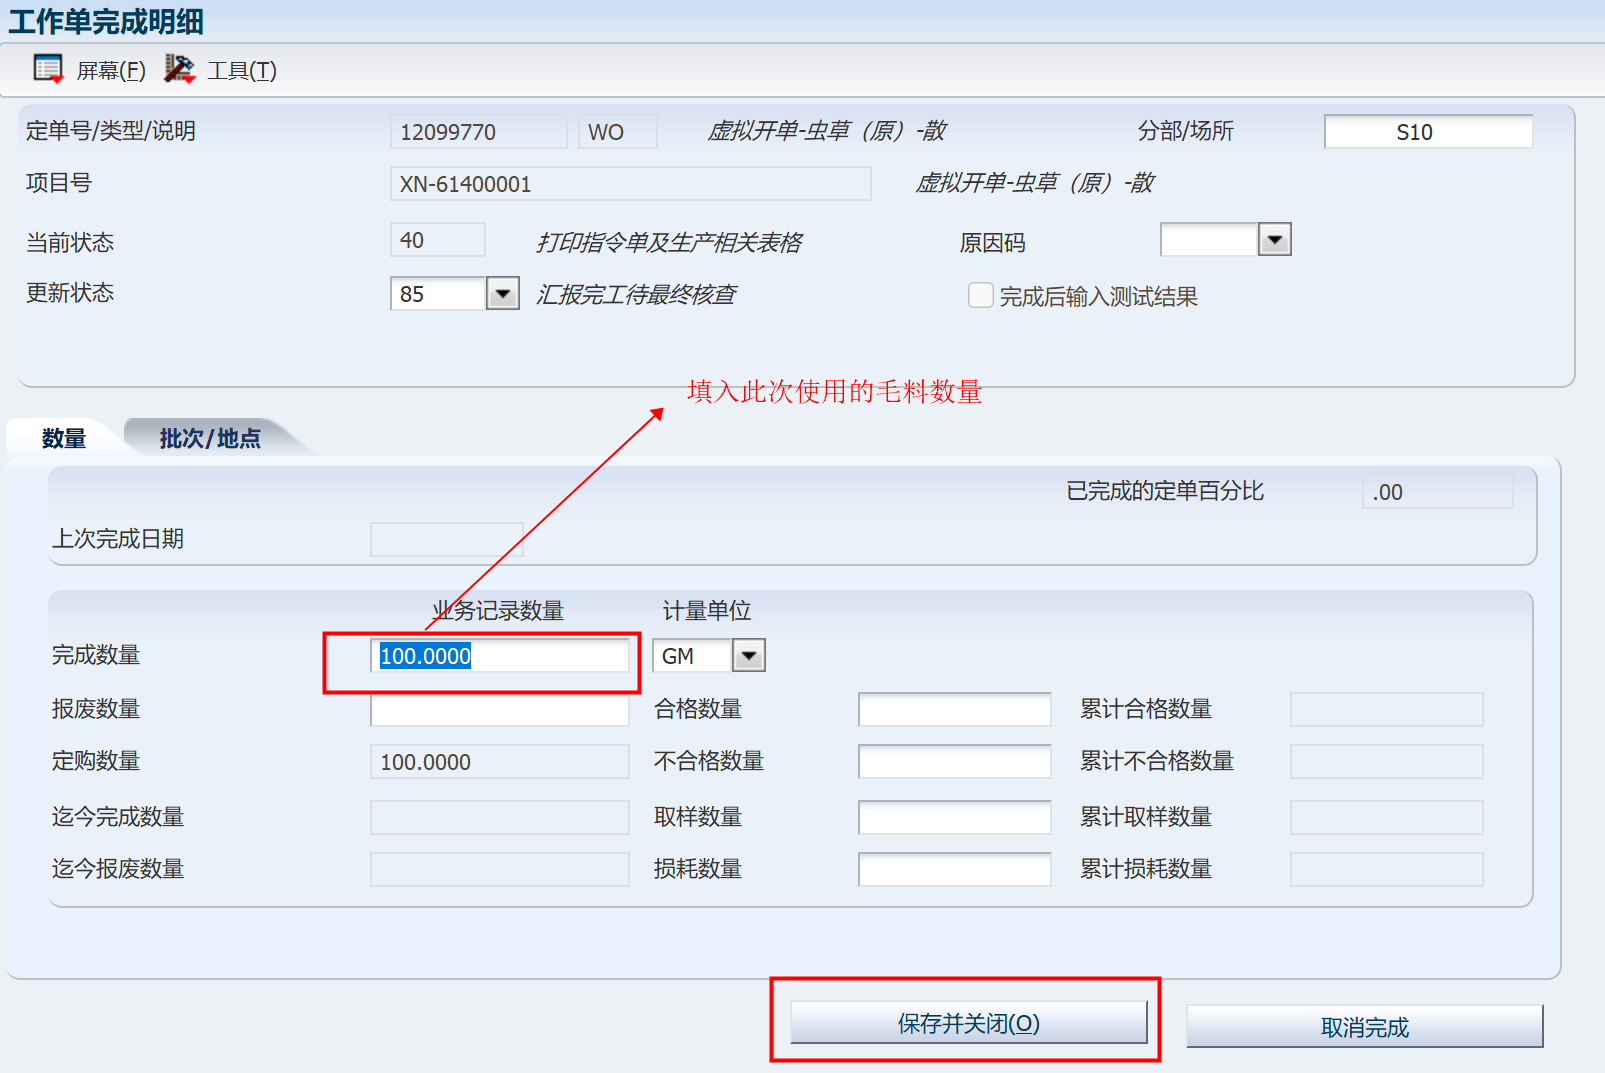The height and width of the screenshot is (1073, 1605).
Task: Click the 合格数量 input field
Action: click(954, 709)
